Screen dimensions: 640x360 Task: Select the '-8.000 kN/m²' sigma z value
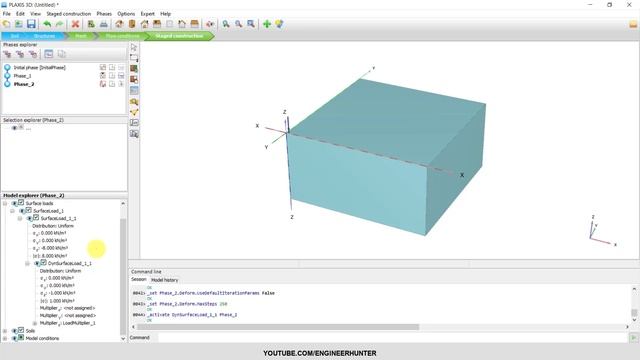tap(54, 248)
